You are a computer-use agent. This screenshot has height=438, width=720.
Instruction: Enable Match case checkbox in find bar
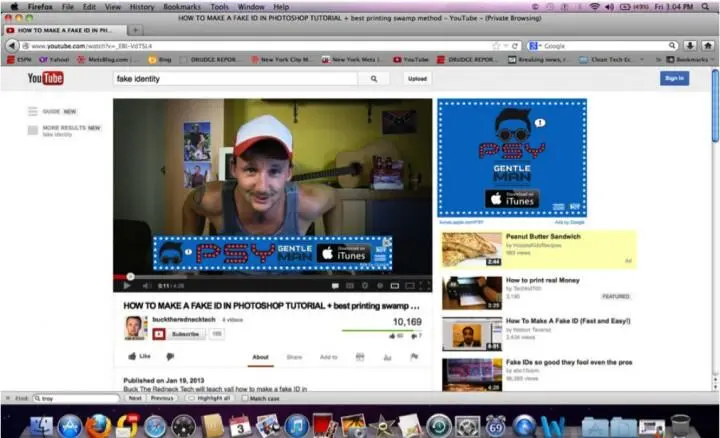[245, 399]
